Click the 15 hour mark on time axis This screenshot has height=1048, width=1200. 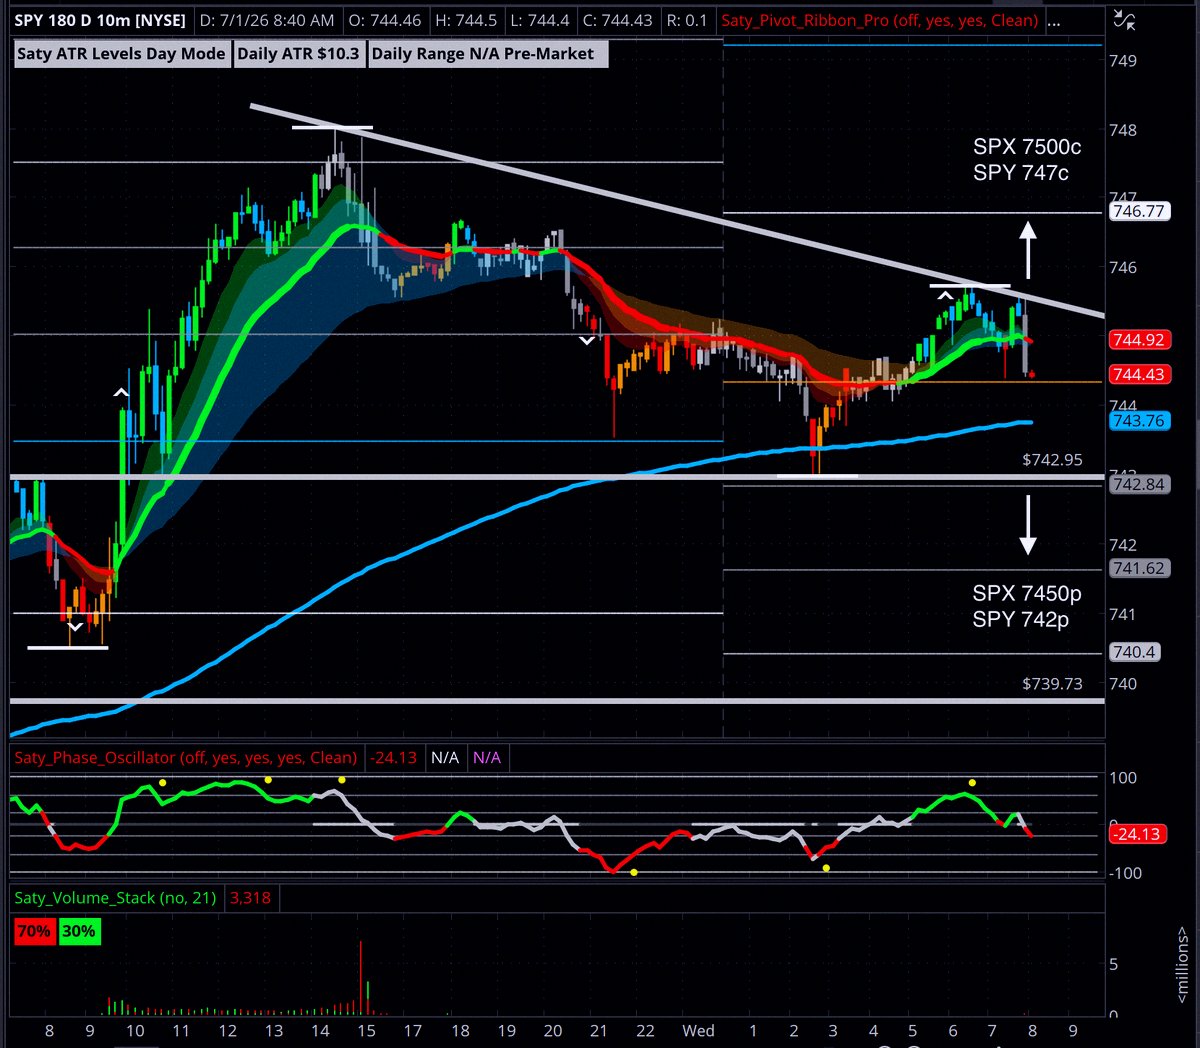(x=366, y=1031)
